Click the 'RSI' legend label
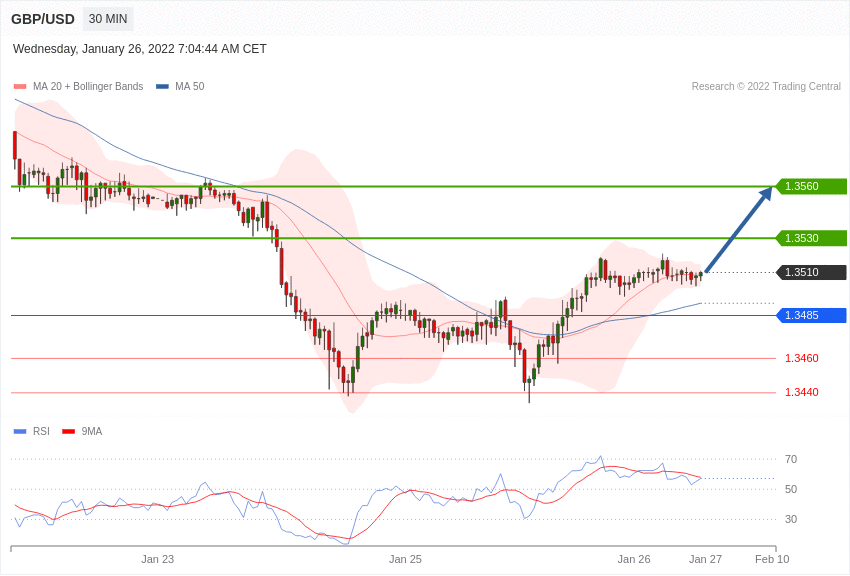 point(41,431)
